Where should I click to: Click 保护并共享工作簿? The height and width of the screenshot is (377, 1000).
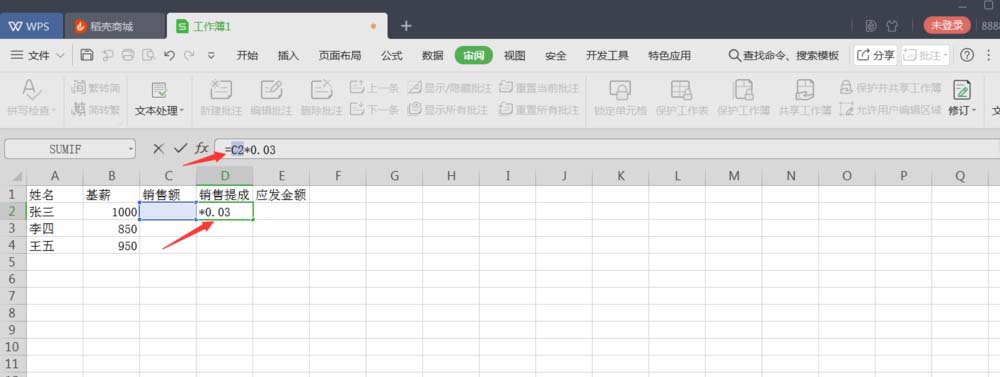point(890,87)
